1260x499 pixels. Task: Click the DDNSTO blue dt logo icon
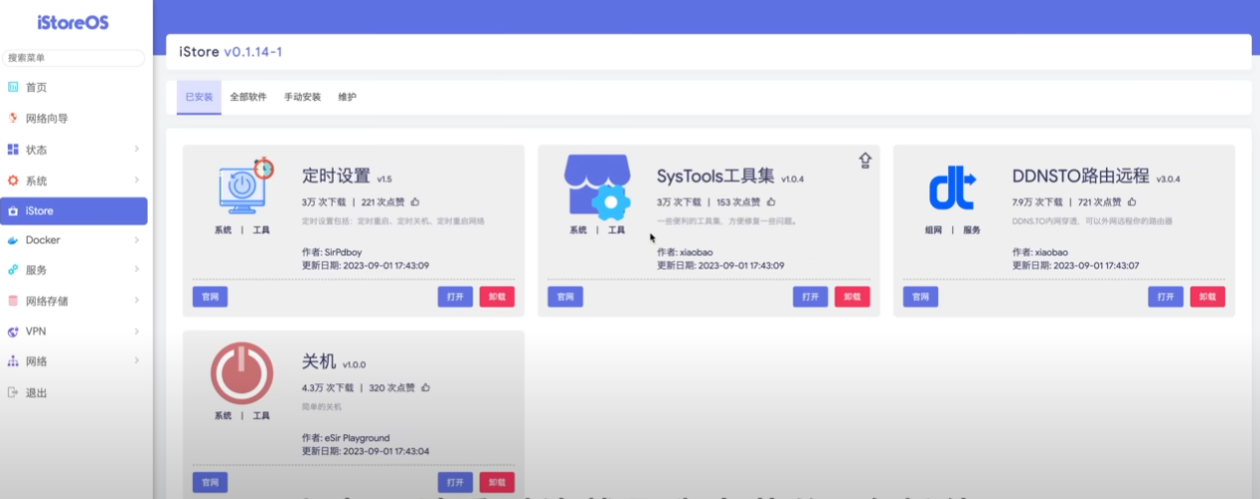(953, 189)
